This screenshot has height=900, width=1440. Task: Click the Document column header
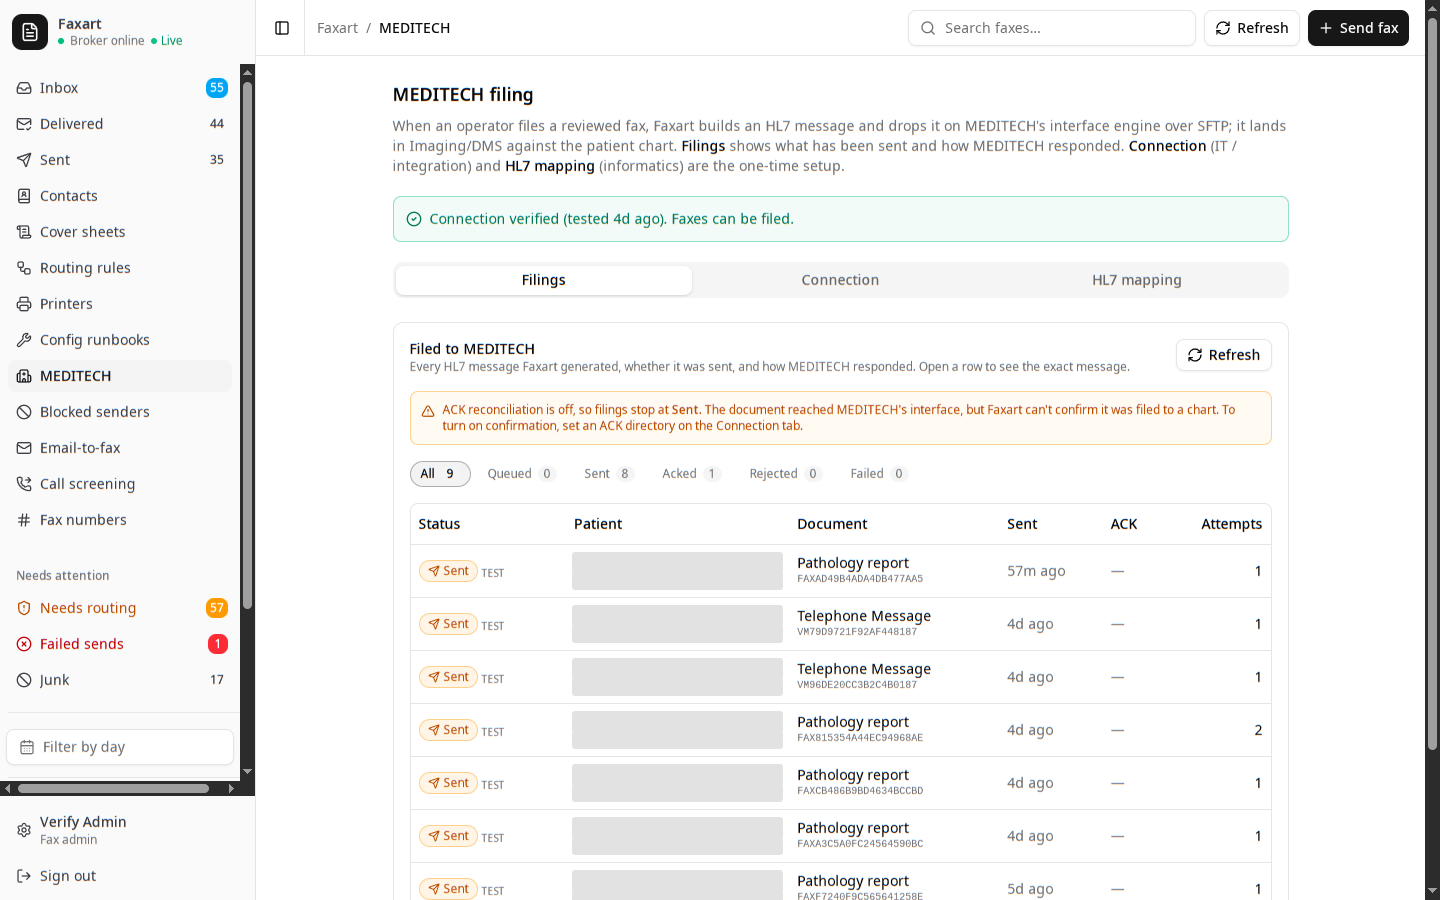[832, 524]
